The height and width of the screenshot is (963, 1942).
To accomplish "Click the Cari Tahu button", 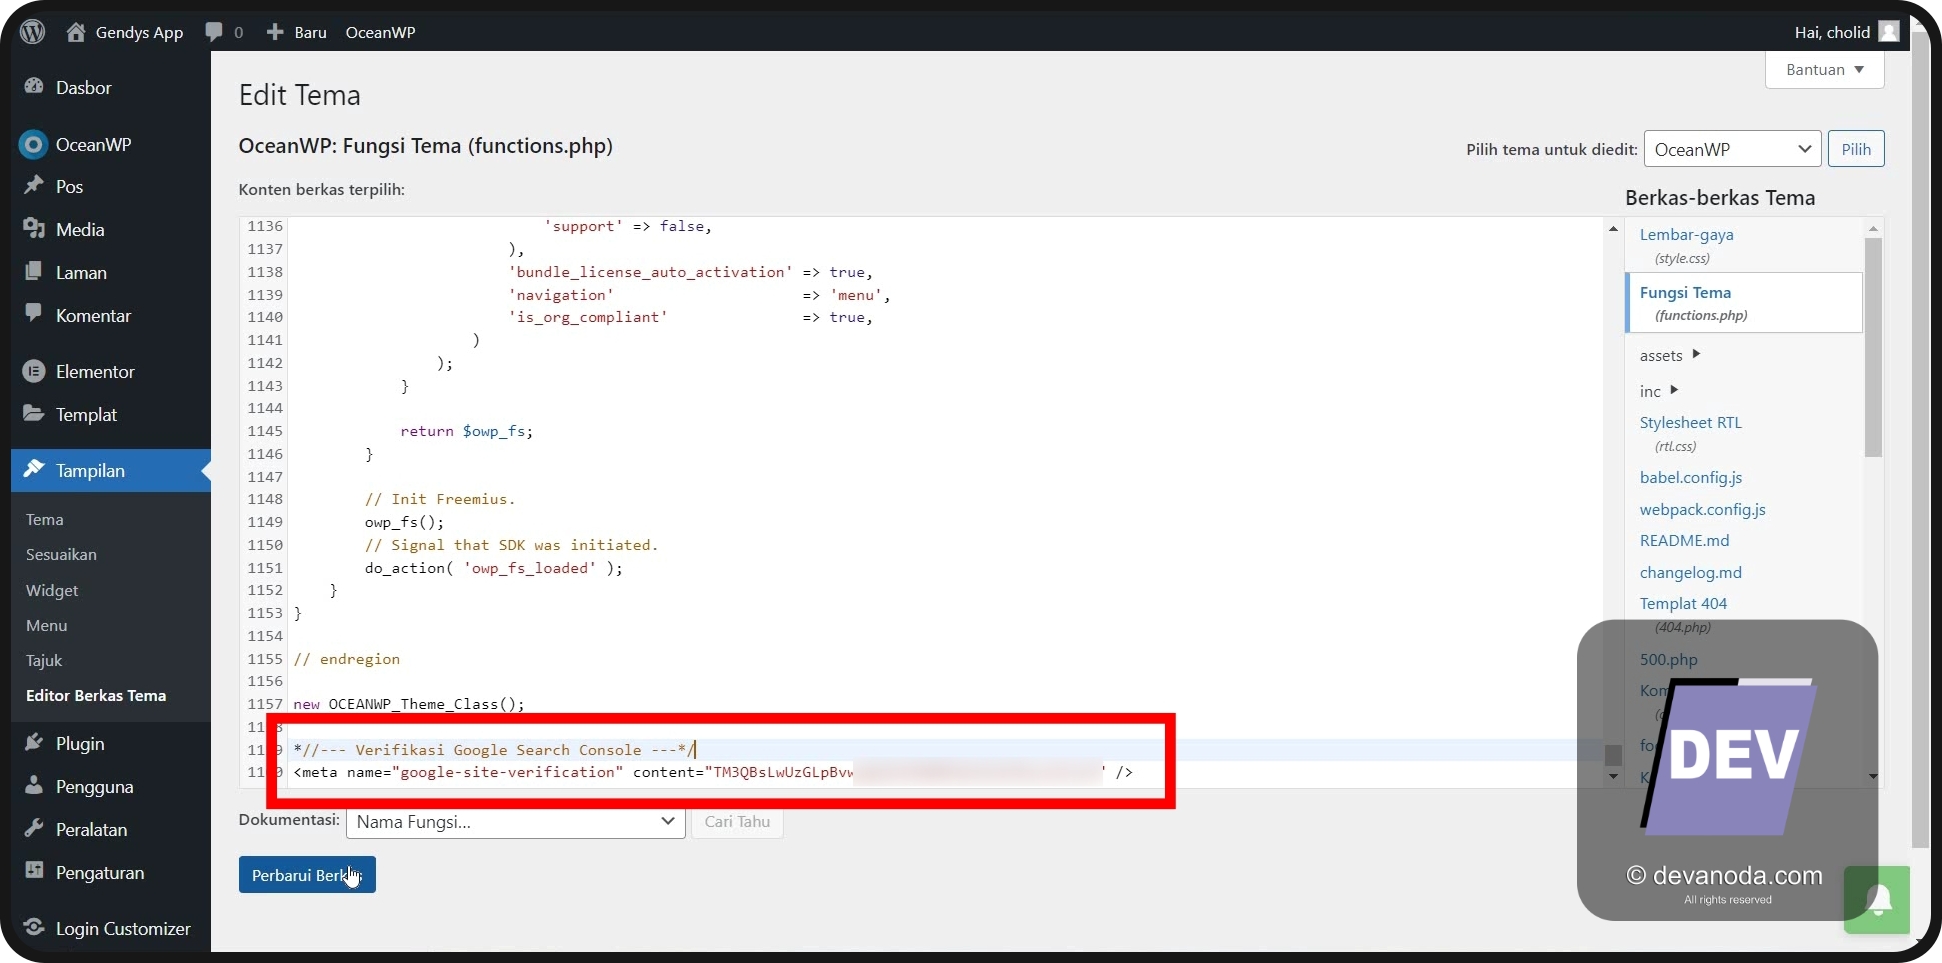I will tap(737, 822).
